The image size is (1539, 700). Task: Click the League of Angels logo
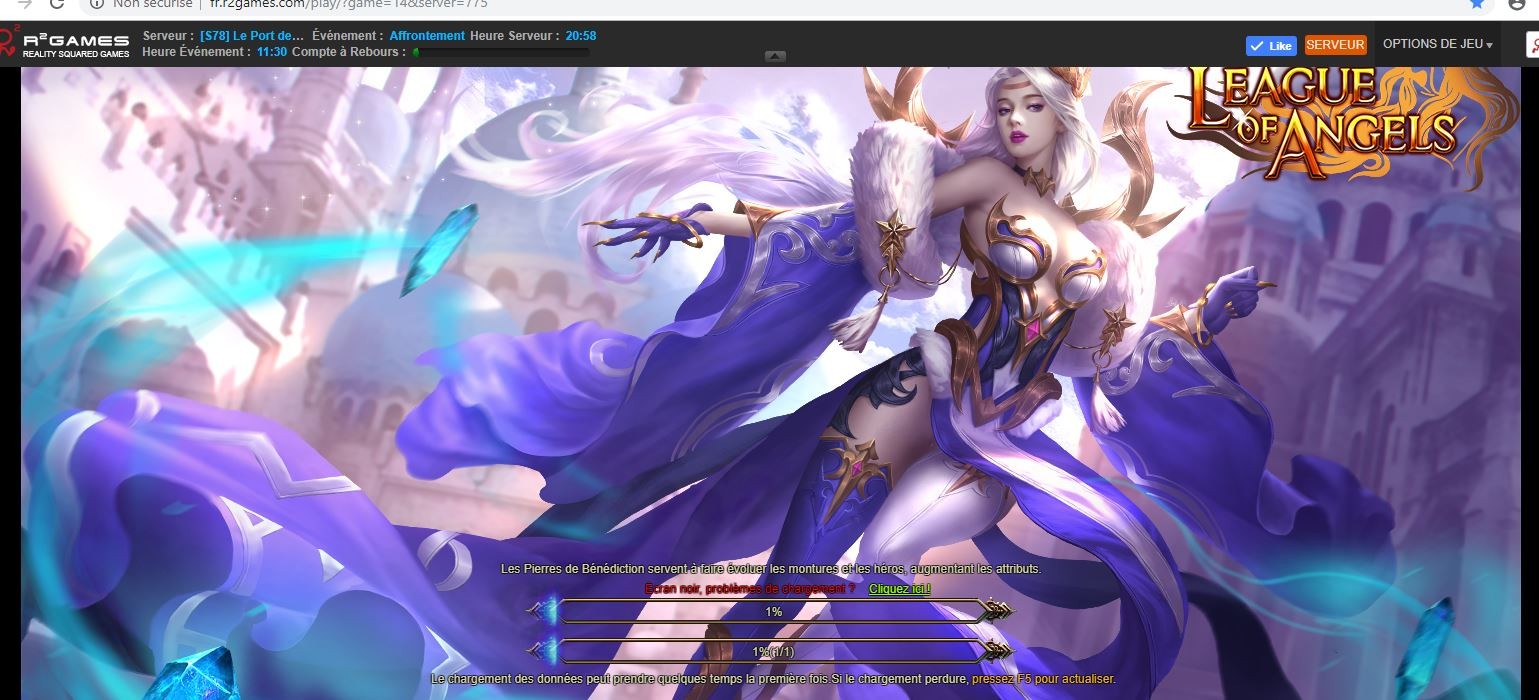click(x=1320, y=120)
